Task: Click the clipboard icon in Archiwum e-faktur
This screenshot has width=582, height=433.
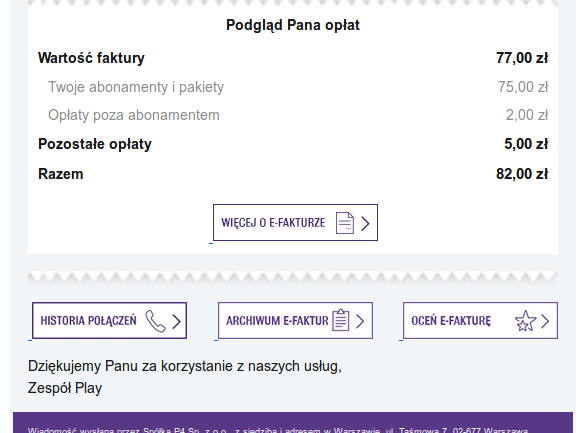Action: point(341,320)
